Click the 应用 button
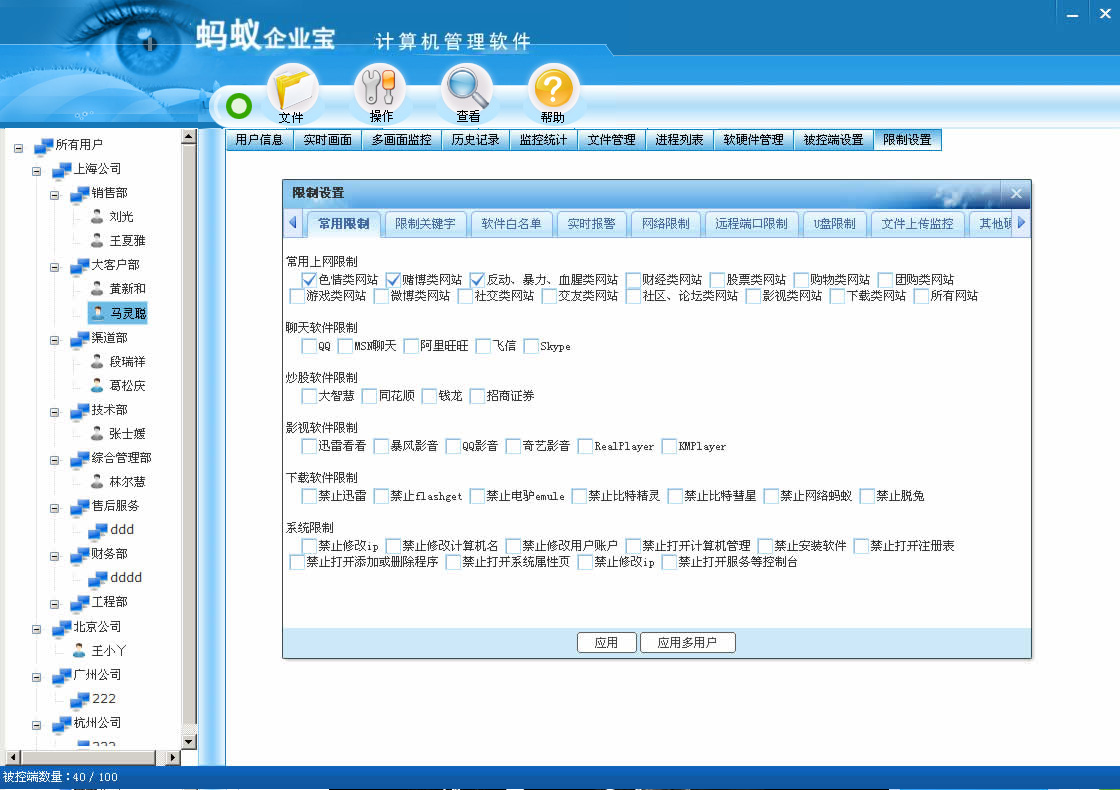 (606, 643)
